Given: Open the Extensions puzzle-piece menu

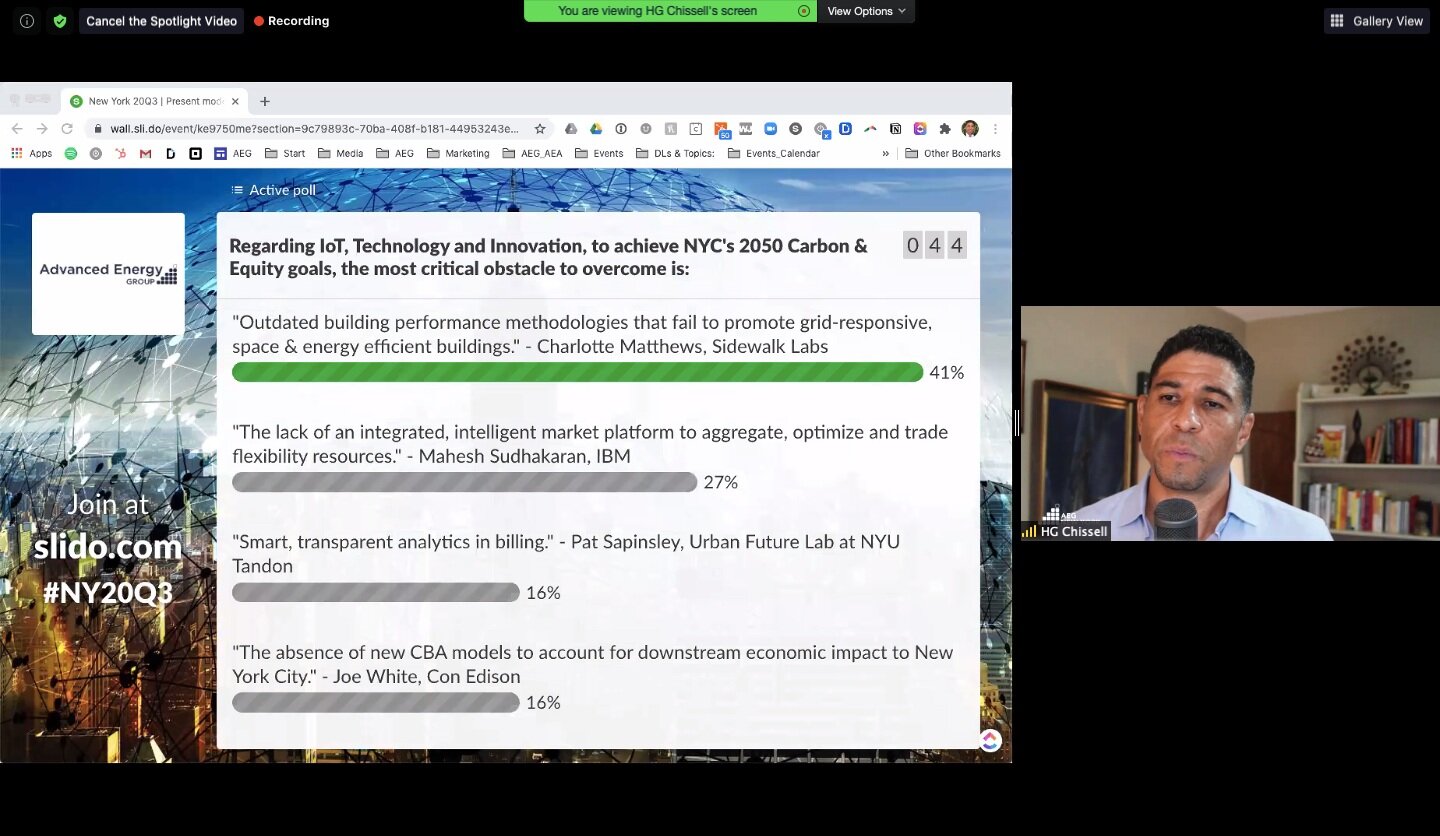Looking at the screenshot, I should 944,129.
